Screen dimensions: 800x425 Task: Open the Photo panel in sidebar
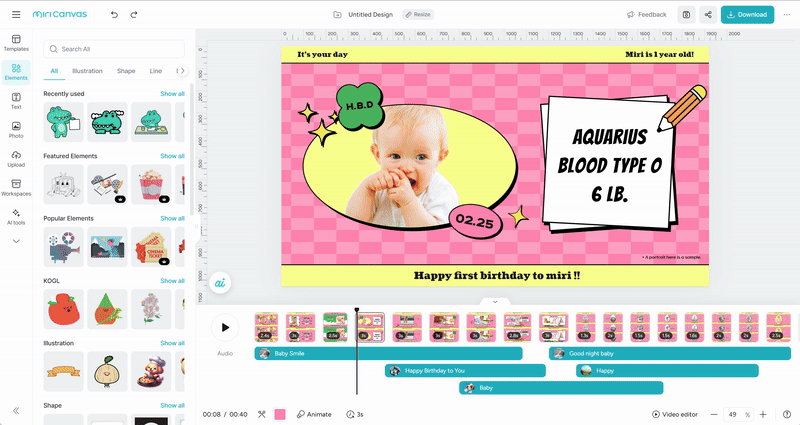click(x=16, y=129)
